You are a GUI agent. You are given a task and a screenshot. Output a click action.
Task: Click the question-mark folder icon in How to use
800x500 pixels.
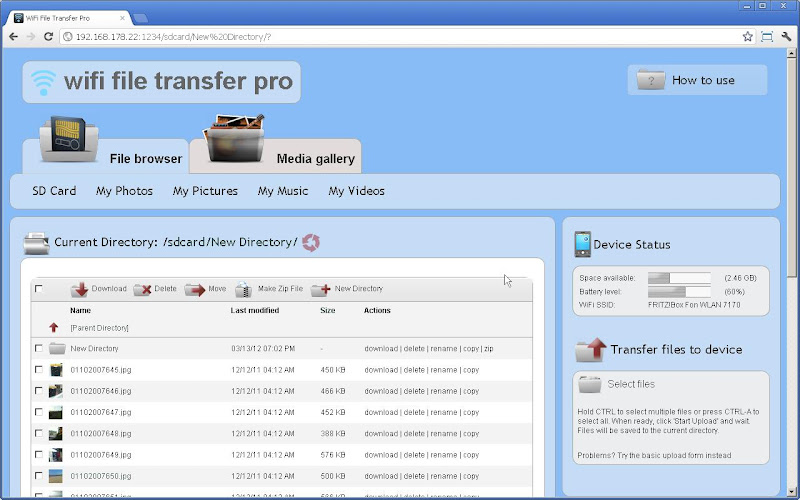[x=651, y=80]
